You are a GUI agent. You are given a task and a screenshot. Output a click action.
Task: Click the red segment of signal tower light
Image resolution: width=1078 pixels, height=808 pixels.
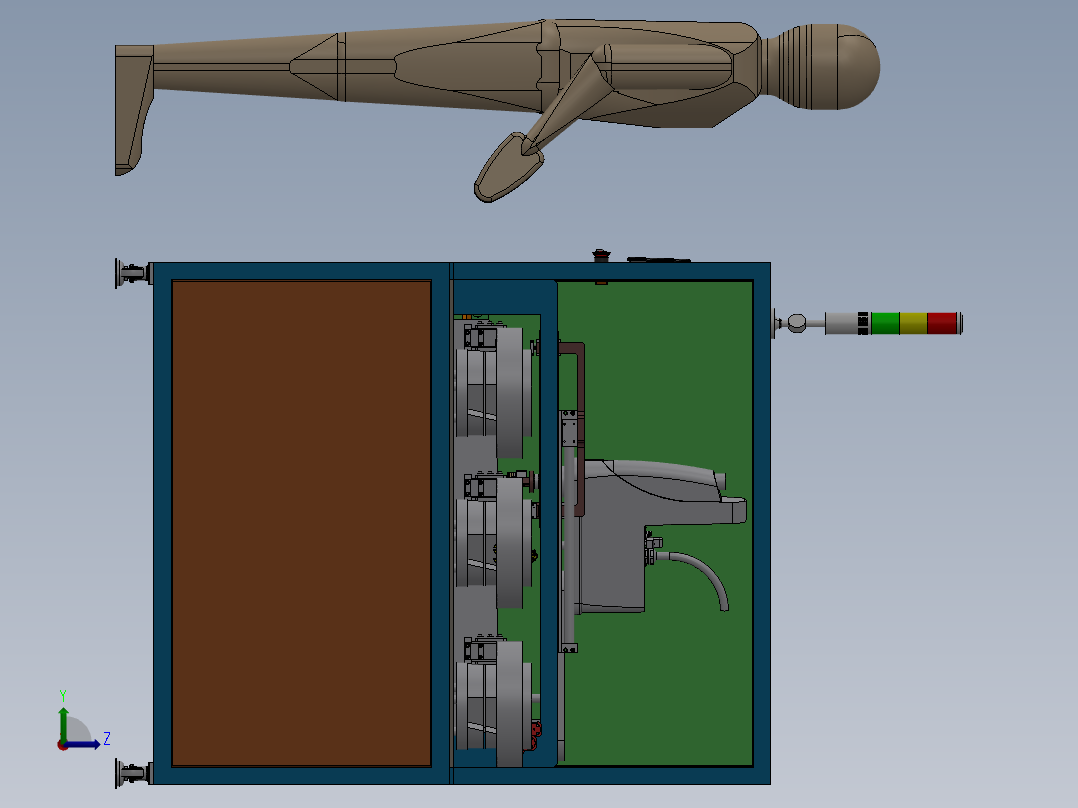tap(942, 323)
